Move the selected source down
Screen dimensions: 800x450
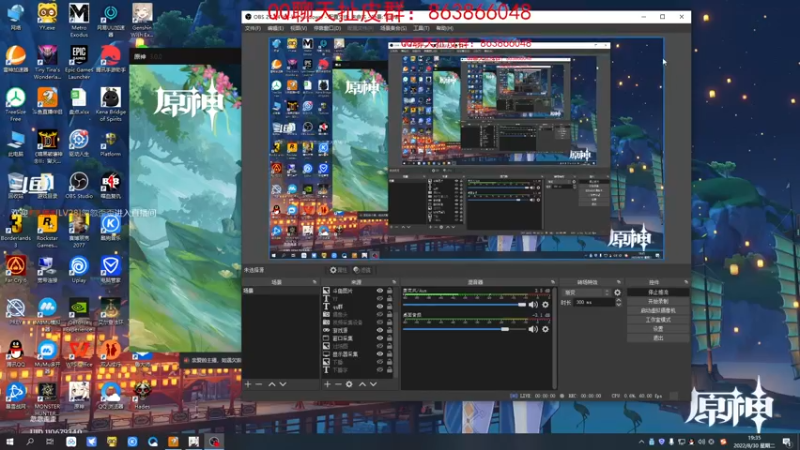tap(373, 384)
